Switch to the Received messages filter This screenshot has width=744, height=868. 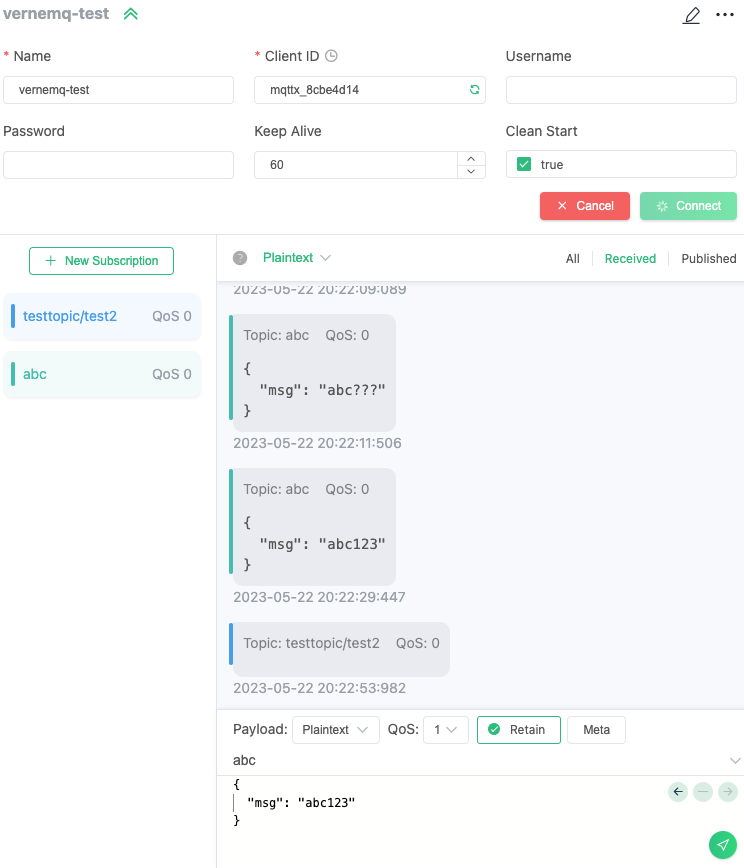[630, 259]
